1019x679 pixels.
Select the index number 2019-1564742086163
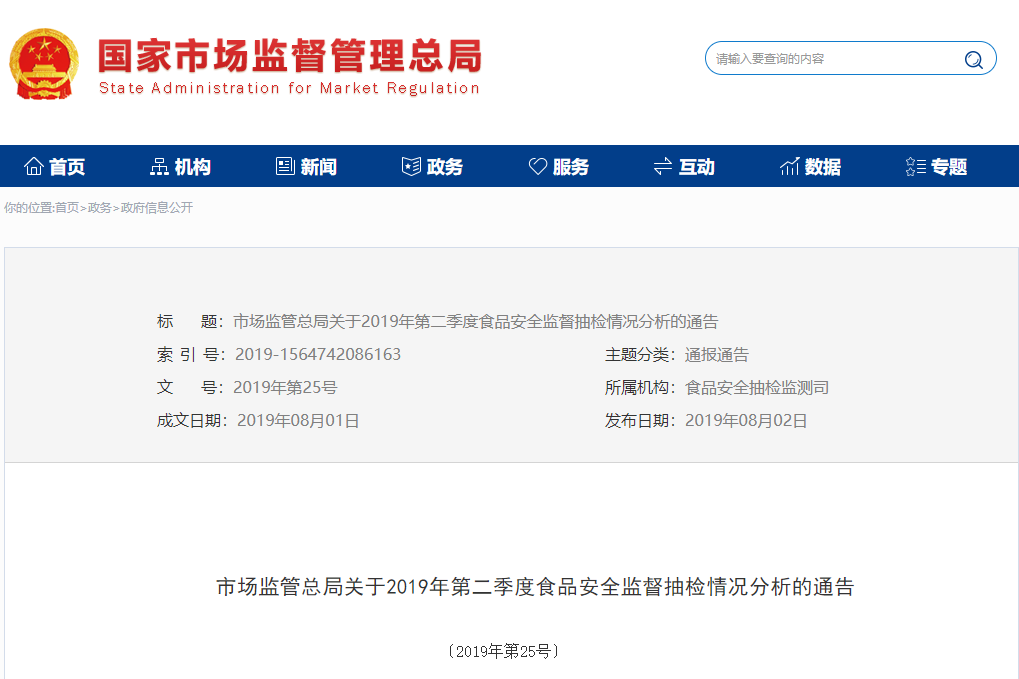(318, 354)
